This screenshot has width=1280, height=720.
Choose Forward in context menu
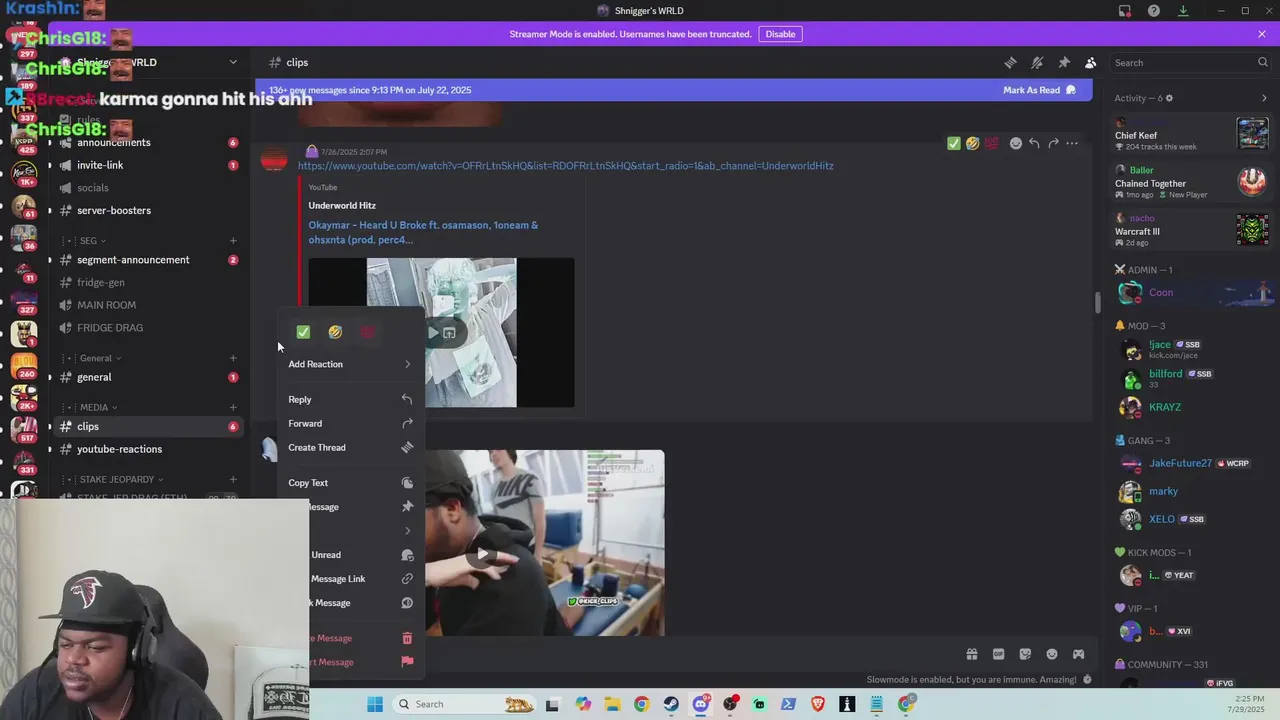click(350, 423)
